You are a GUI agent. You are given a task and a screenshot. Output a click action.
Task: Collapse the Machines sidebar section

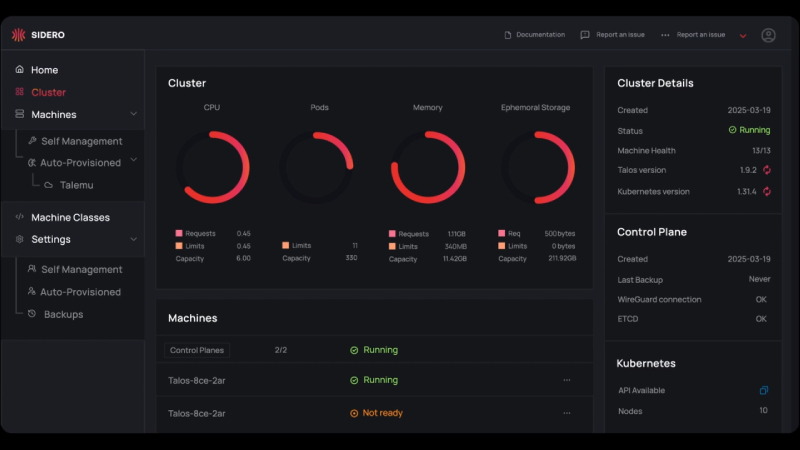(133, 114)
